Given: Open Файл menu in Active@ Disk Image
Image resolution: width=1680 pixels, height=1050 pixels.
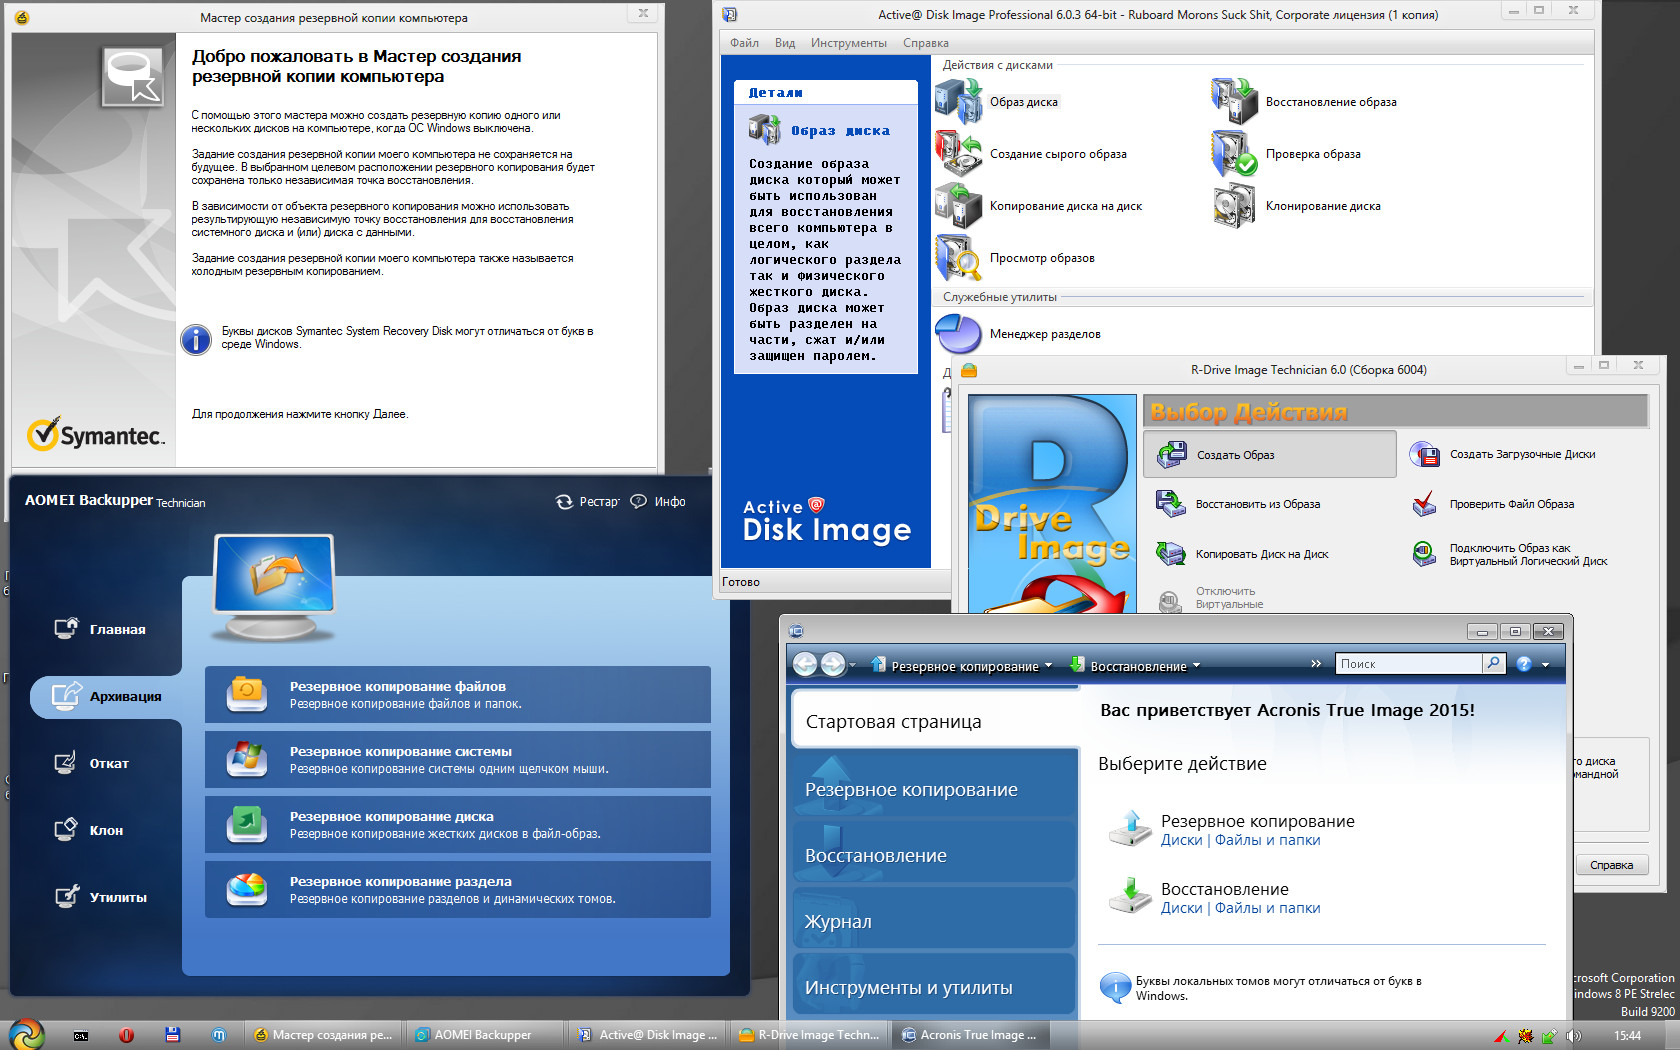Looking at the screenshot, I should (744, 43).
